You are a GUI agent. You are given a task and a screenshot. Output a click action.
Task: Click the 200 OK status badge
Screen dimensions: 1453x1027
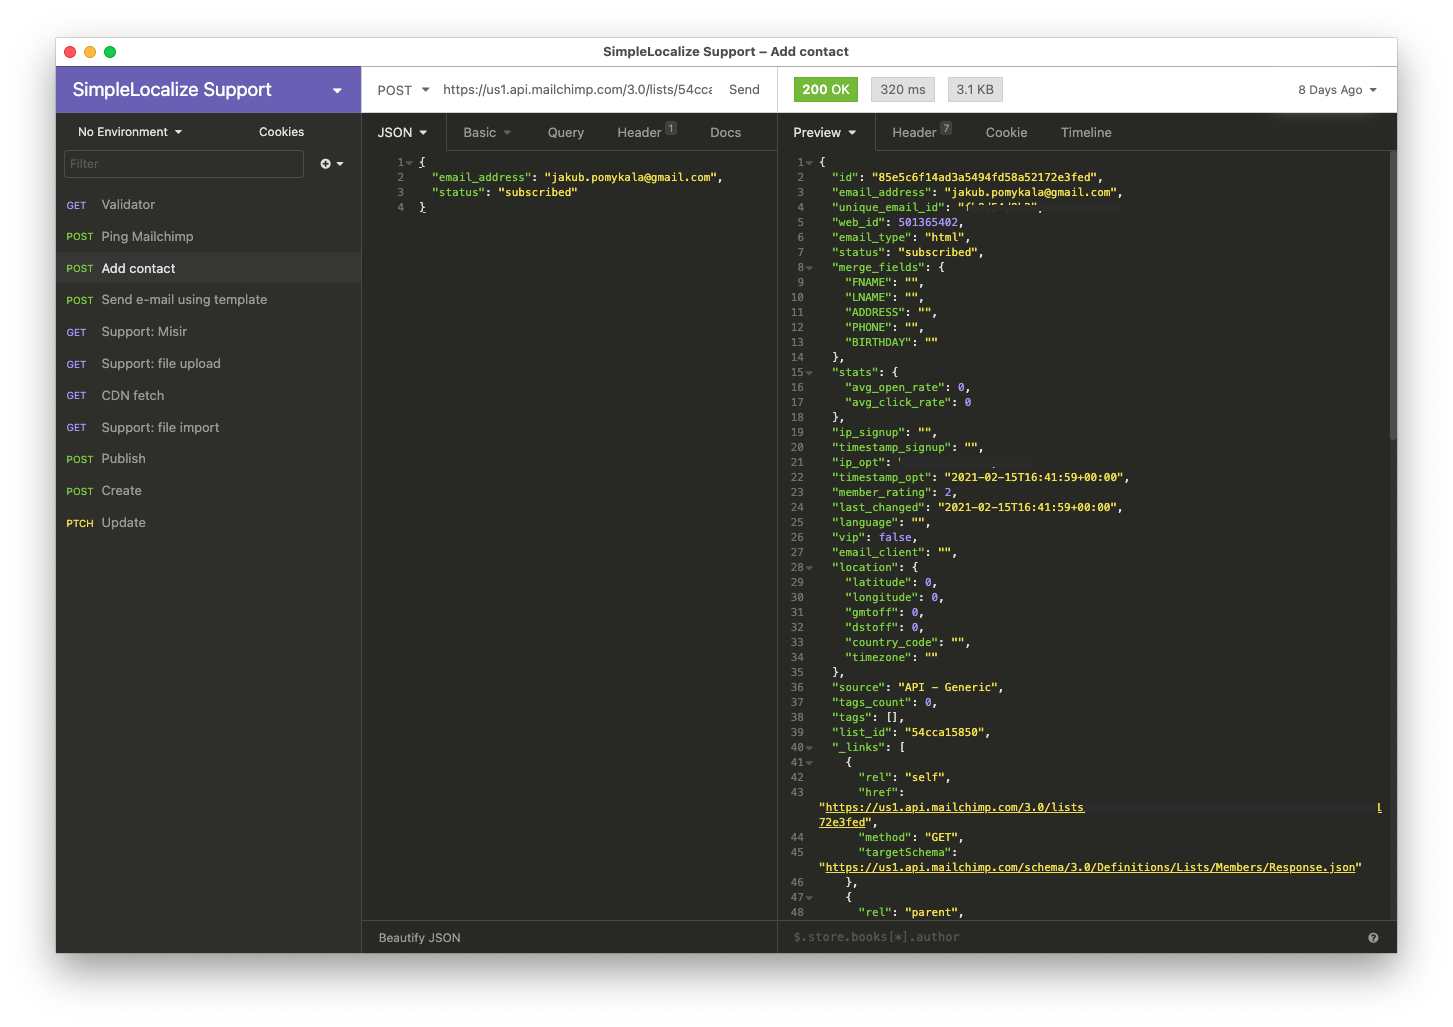tap(826, 89)
